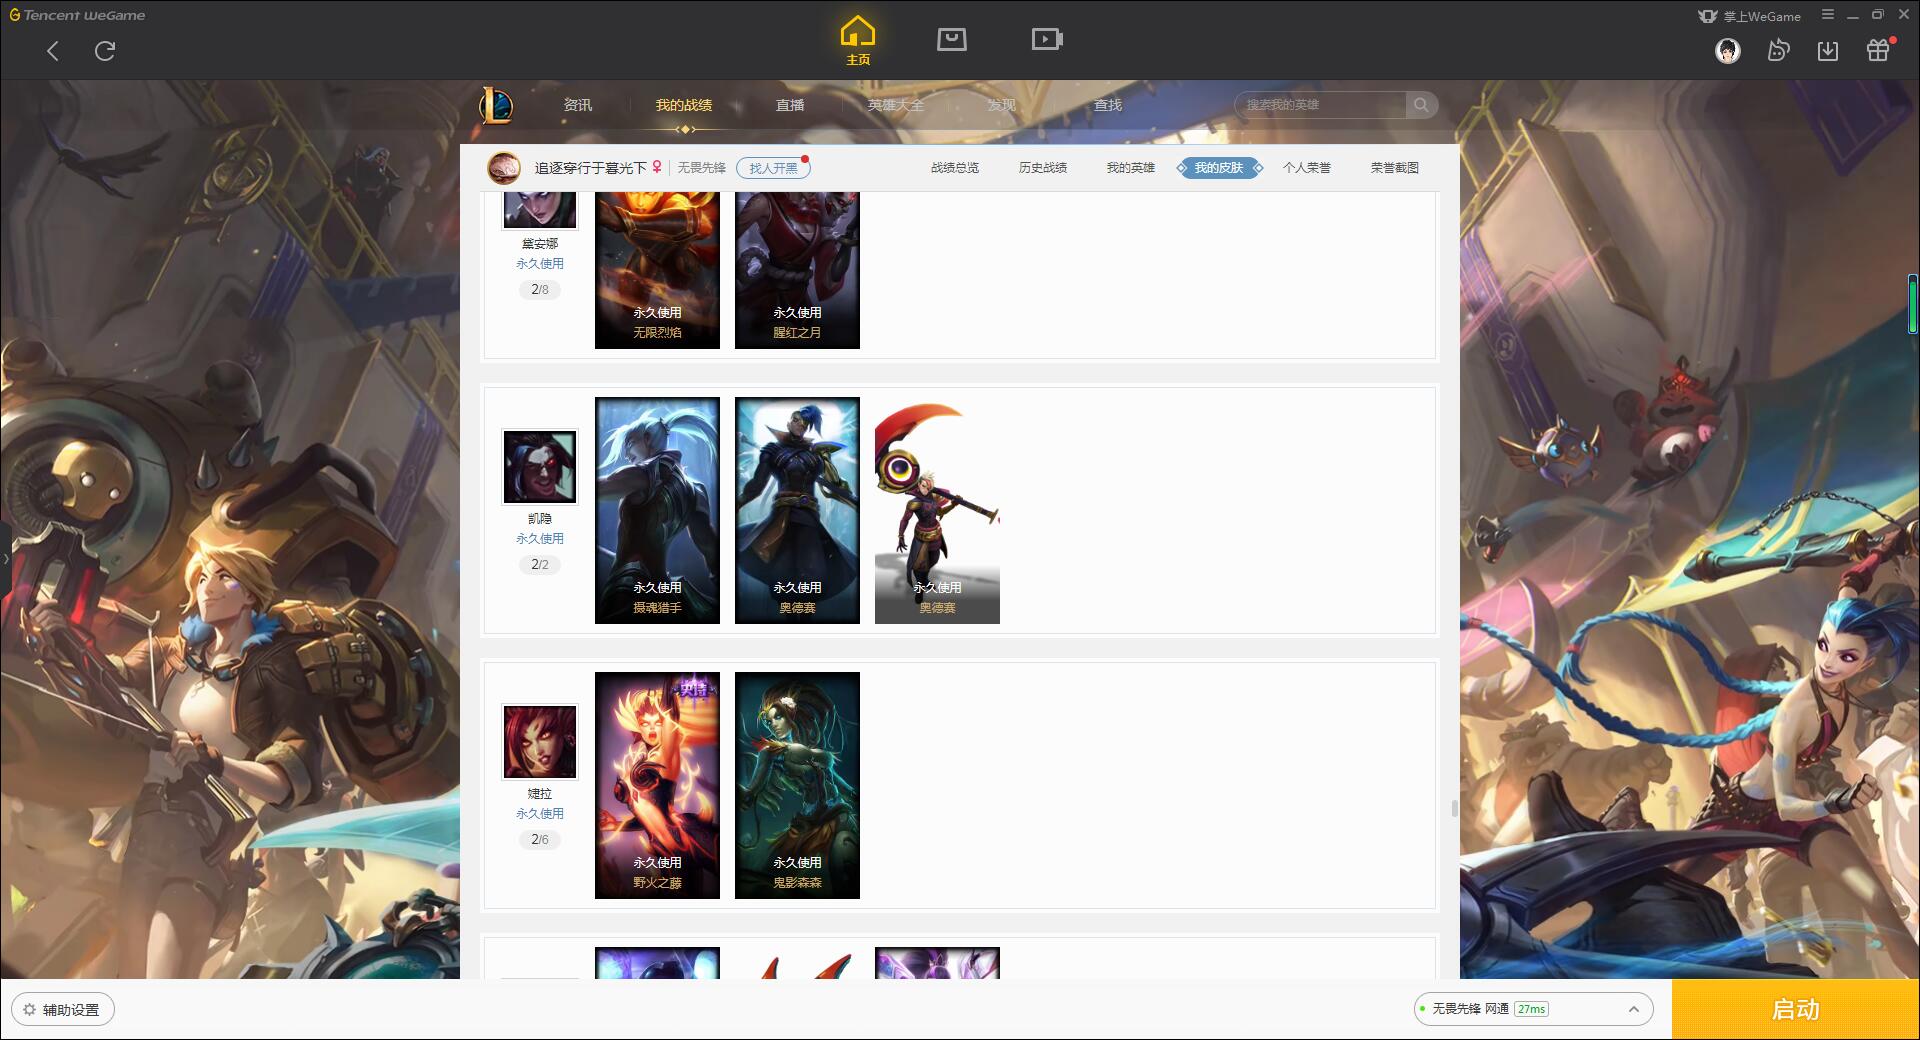Click the 黛安娜 champion portrait
Viewport: 1920px width, 1040px height.
(540, 210)
